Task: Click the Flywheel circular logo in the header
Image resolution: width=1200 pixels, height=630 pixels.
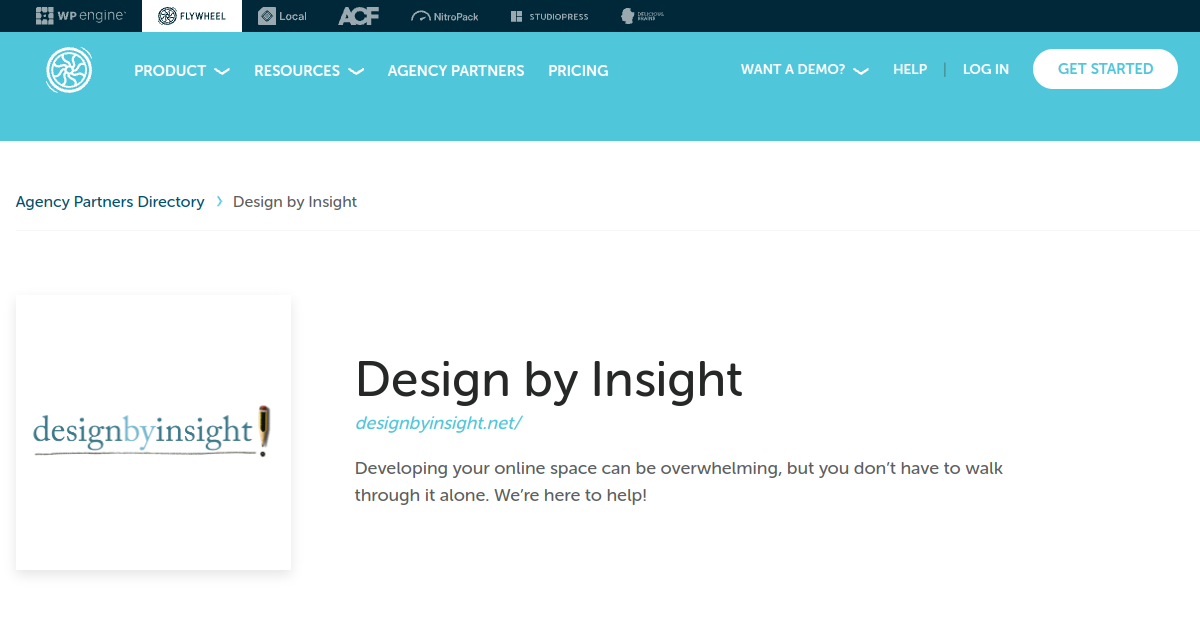Action: pyautogui.click(x=69, y=70)
